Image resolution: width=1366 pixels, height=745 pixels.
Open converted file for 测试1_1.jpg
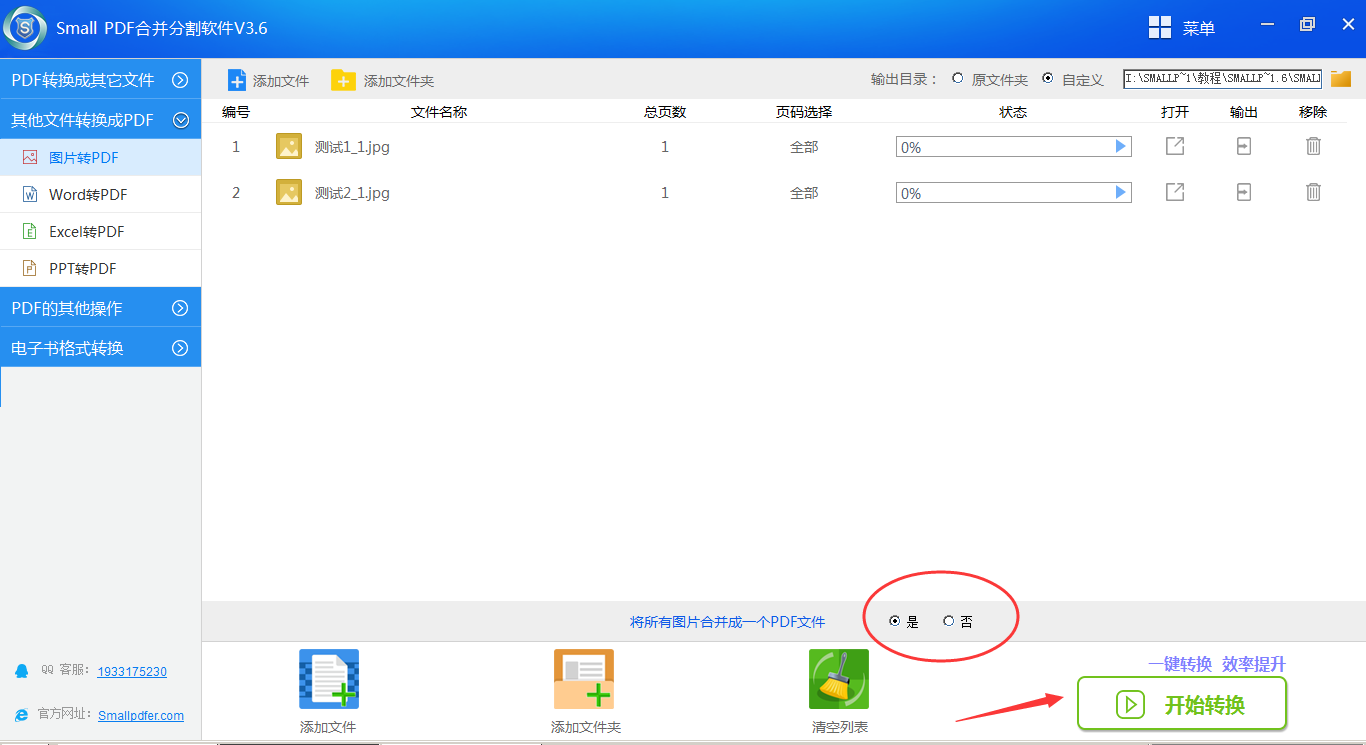tap(1175, 147)
